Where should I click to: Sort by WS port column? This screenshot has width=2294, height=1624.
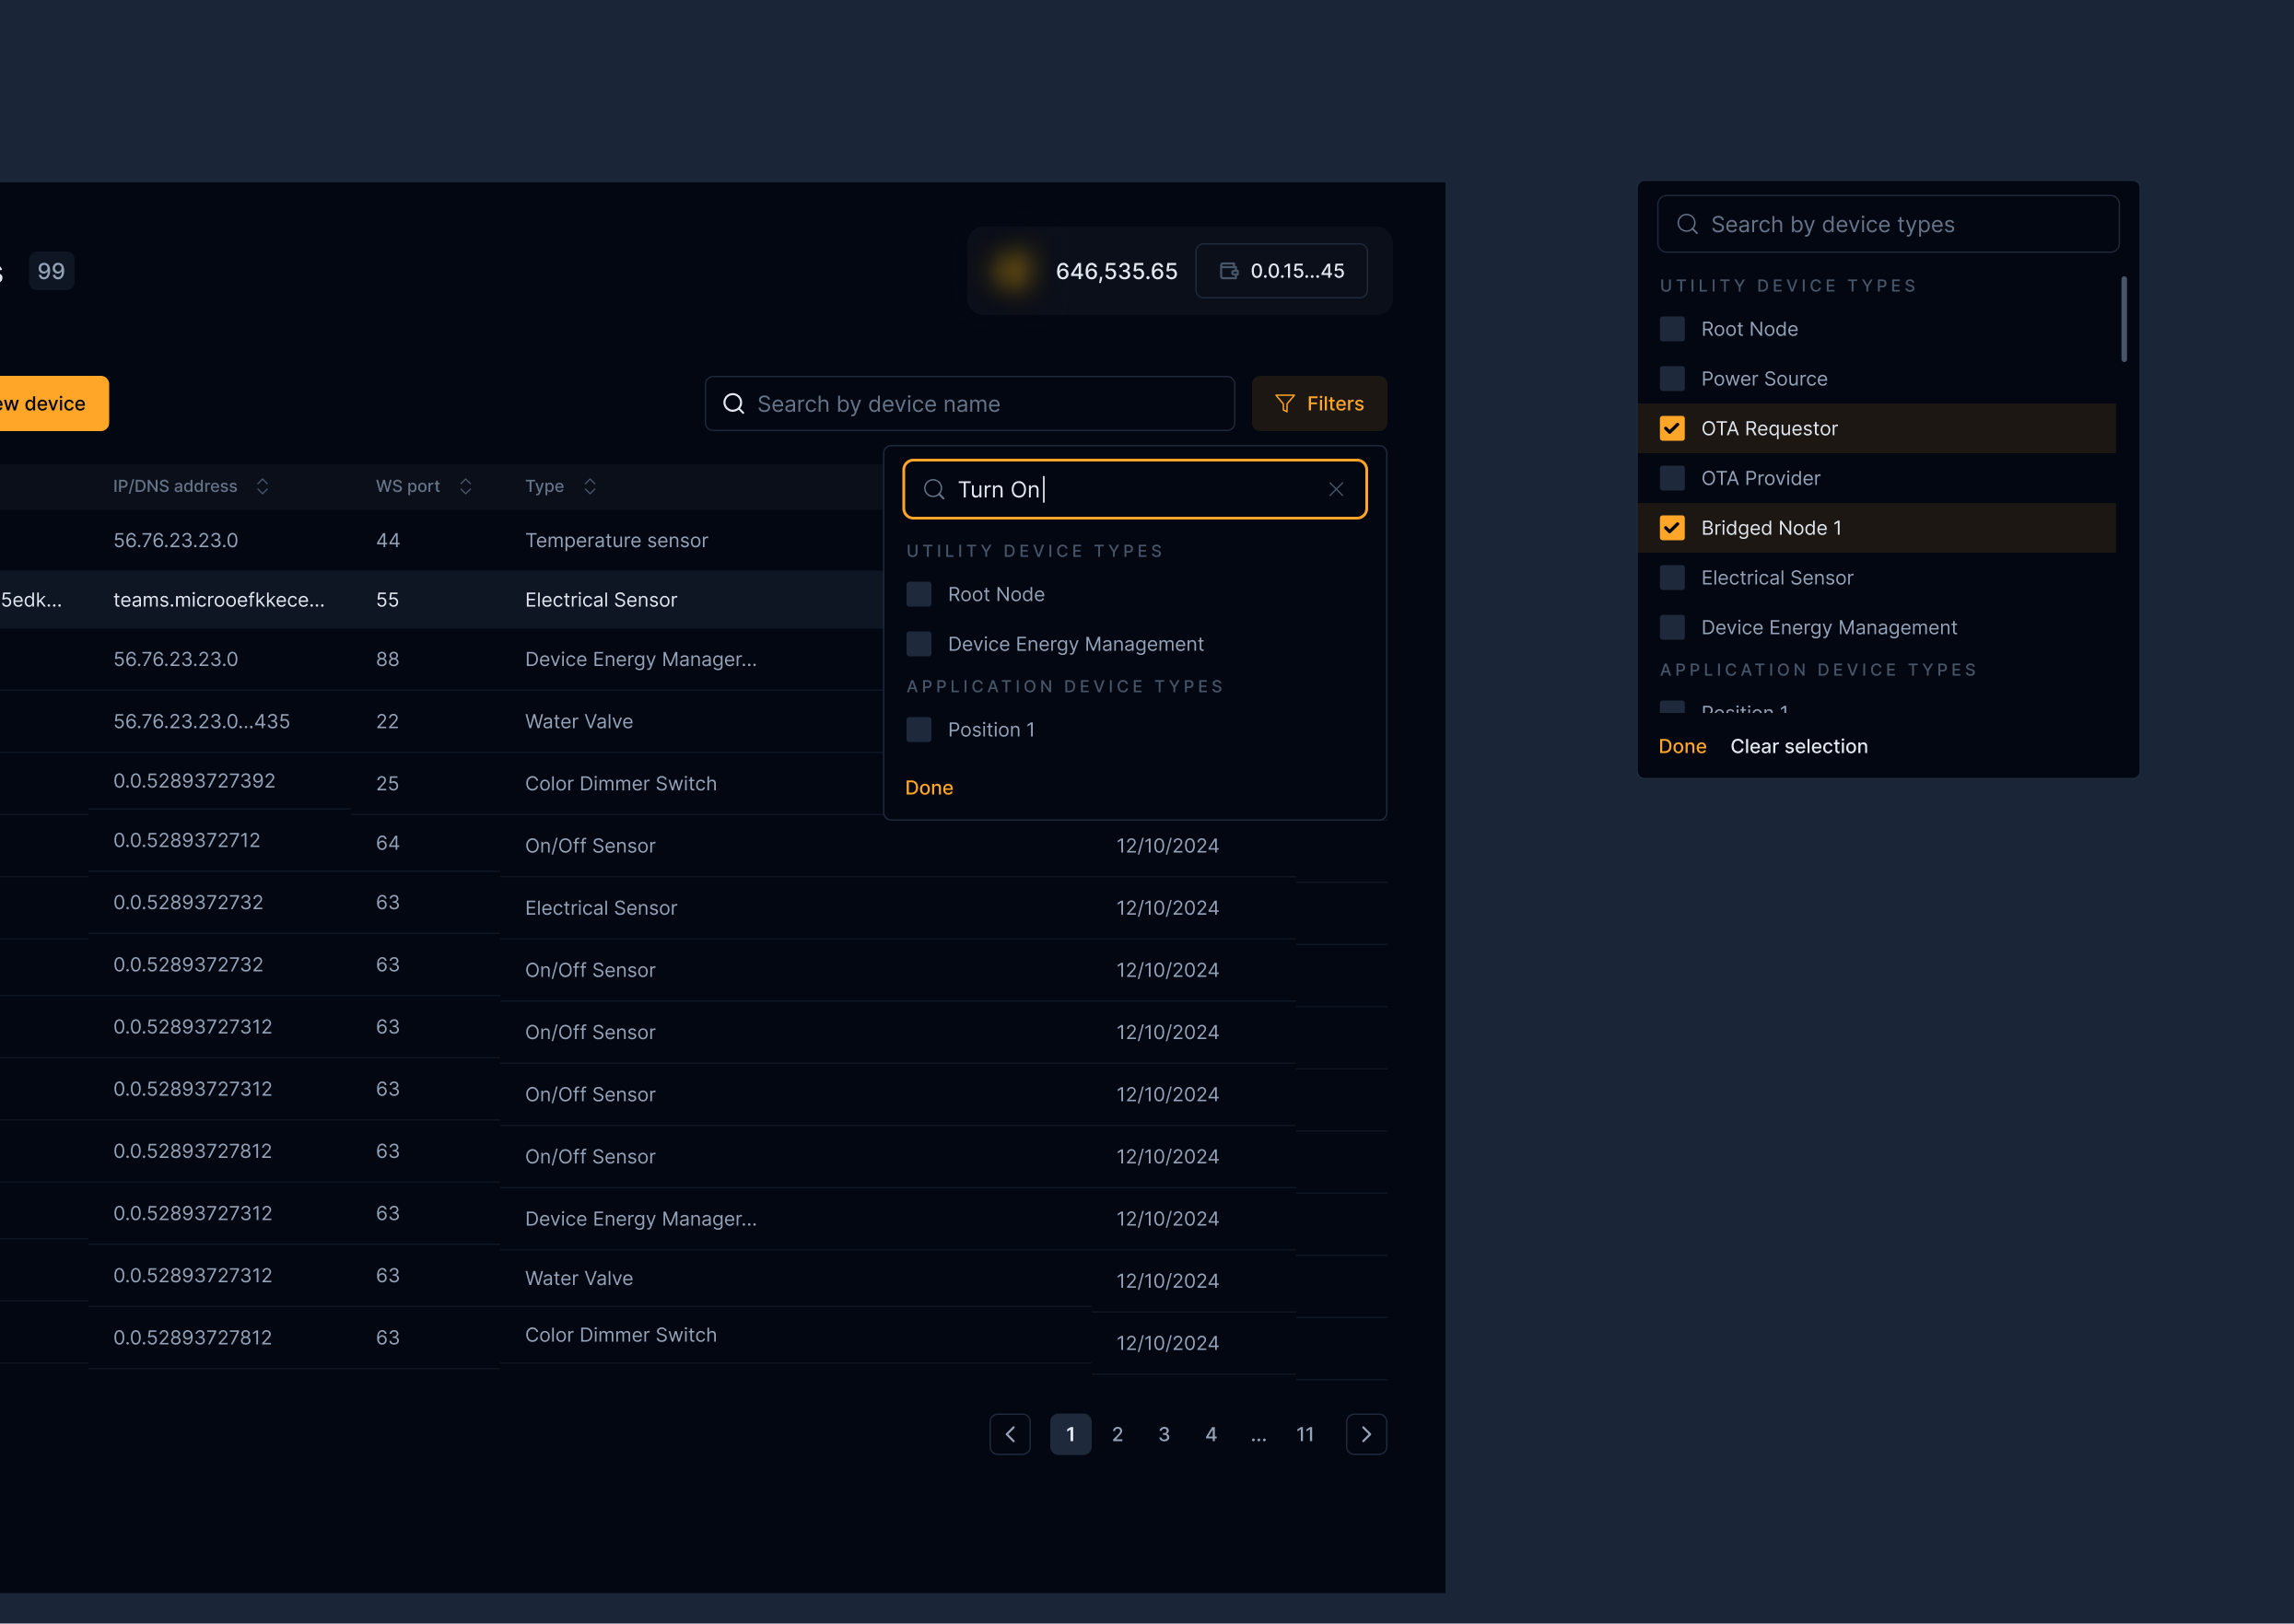465,486
